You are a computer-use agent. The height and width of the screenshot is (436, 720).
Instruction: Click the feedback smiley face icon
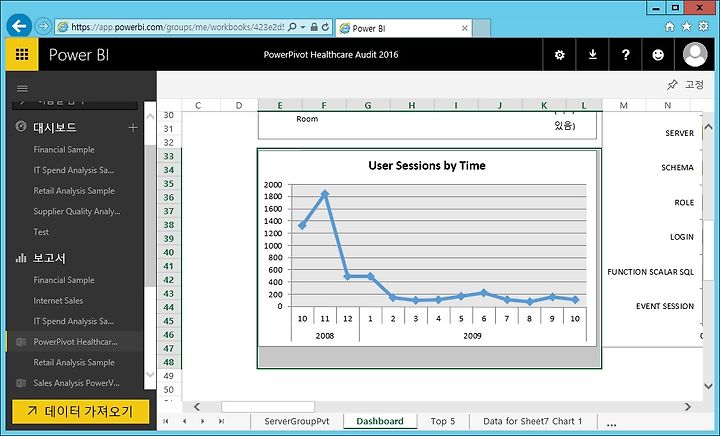(658, 55)
